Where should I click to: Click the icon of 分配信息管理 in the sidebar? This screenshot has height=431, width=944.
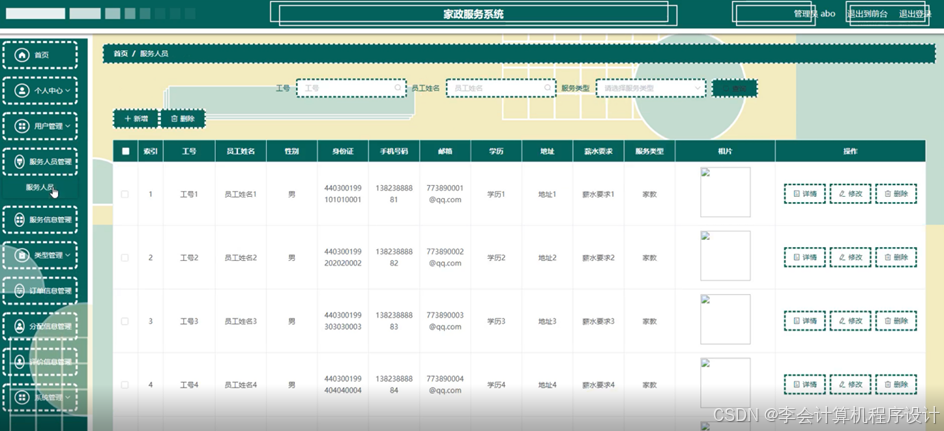(x=19, y=326)
